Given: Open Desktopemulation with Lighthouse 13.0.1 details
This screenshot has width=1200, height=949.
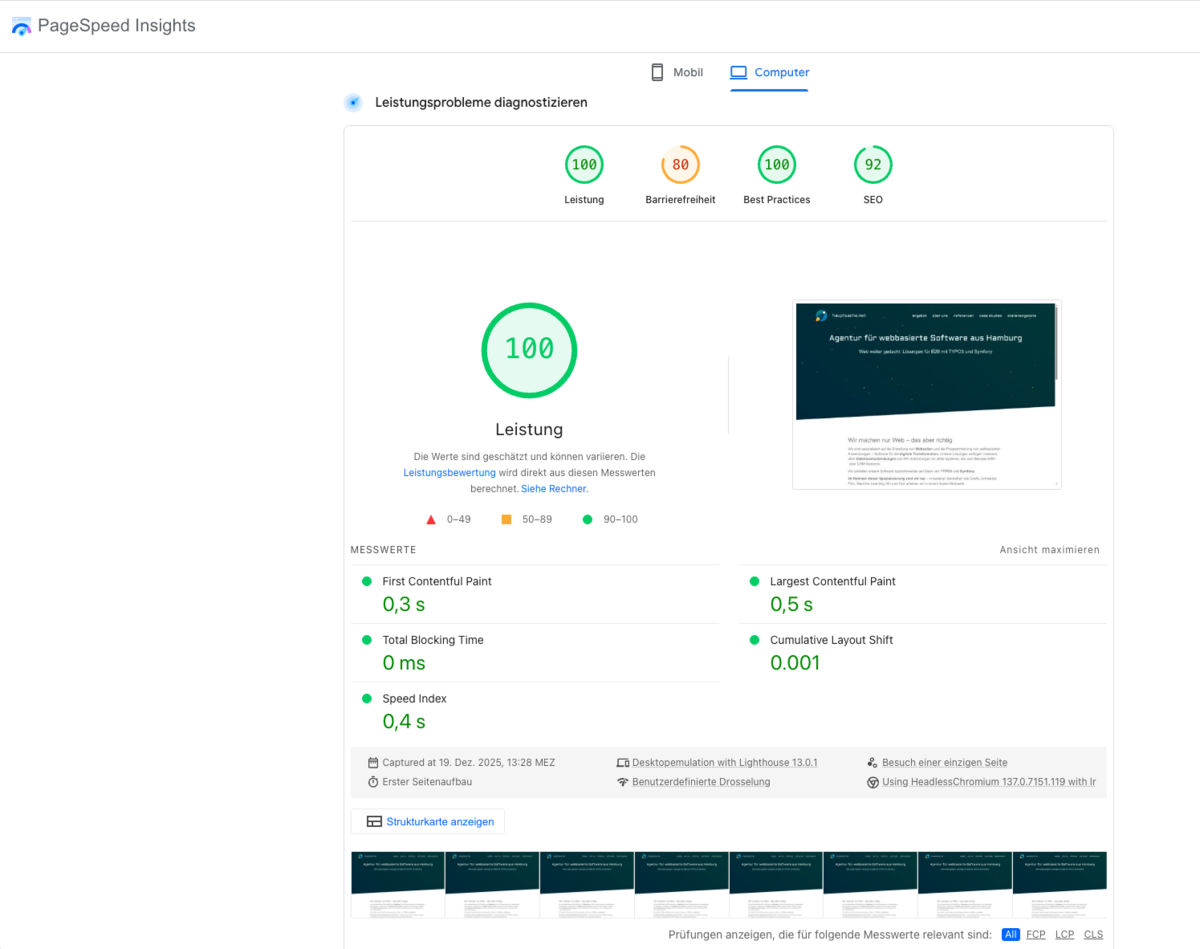Looking at the screenshot, I should pos(724,763).
